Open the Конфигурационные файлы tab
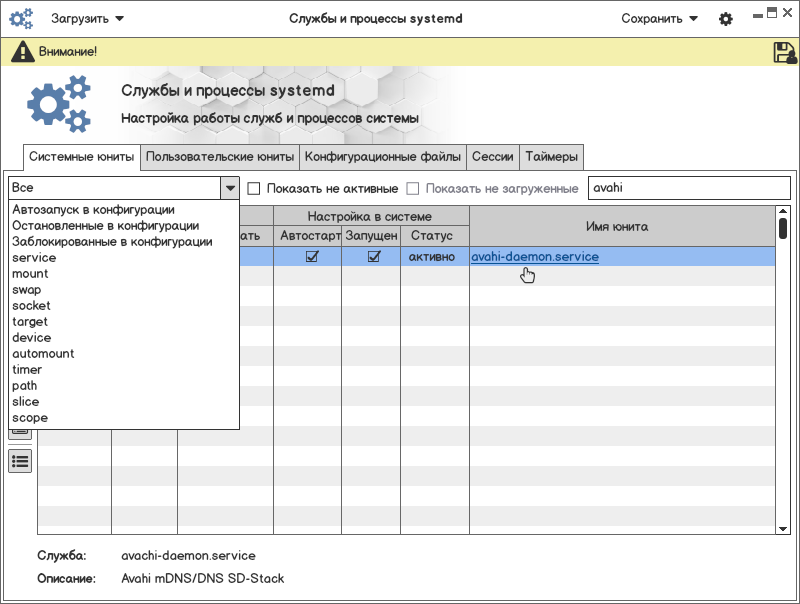This screenshot has height=604, width=800. click(383, 157)
